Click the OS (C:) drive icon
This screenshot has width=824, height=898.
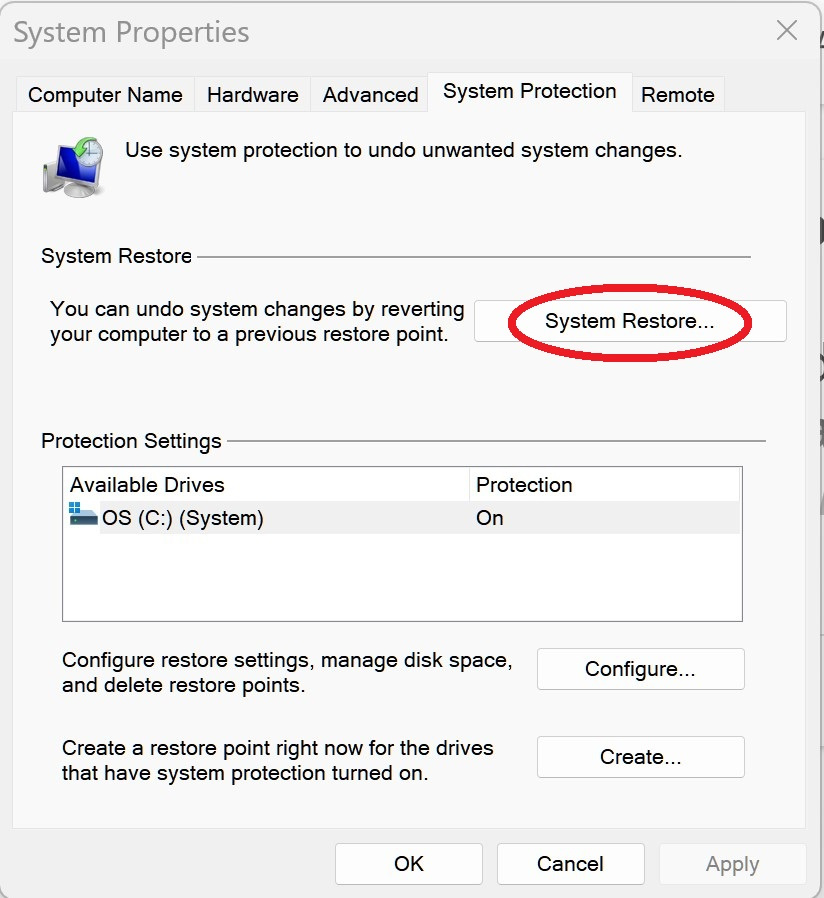83,514
